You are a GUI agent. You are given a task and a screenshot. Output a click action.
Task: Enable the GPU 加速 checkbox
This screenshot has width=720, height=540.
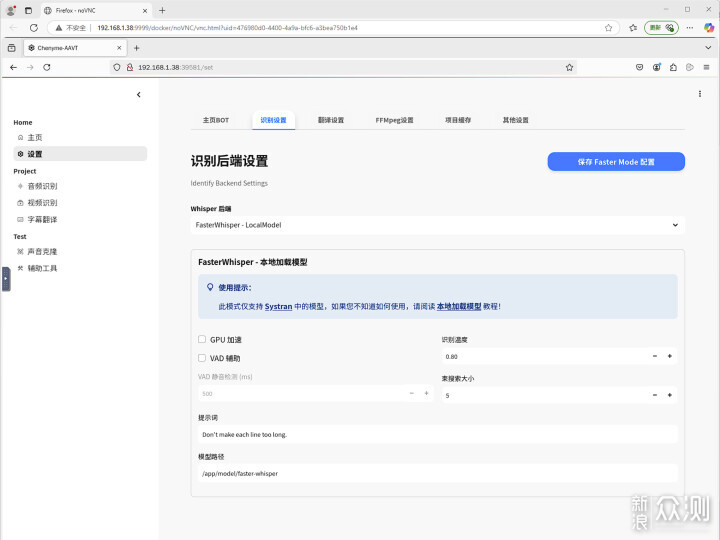pyautogui.click(x=202, y=339)
